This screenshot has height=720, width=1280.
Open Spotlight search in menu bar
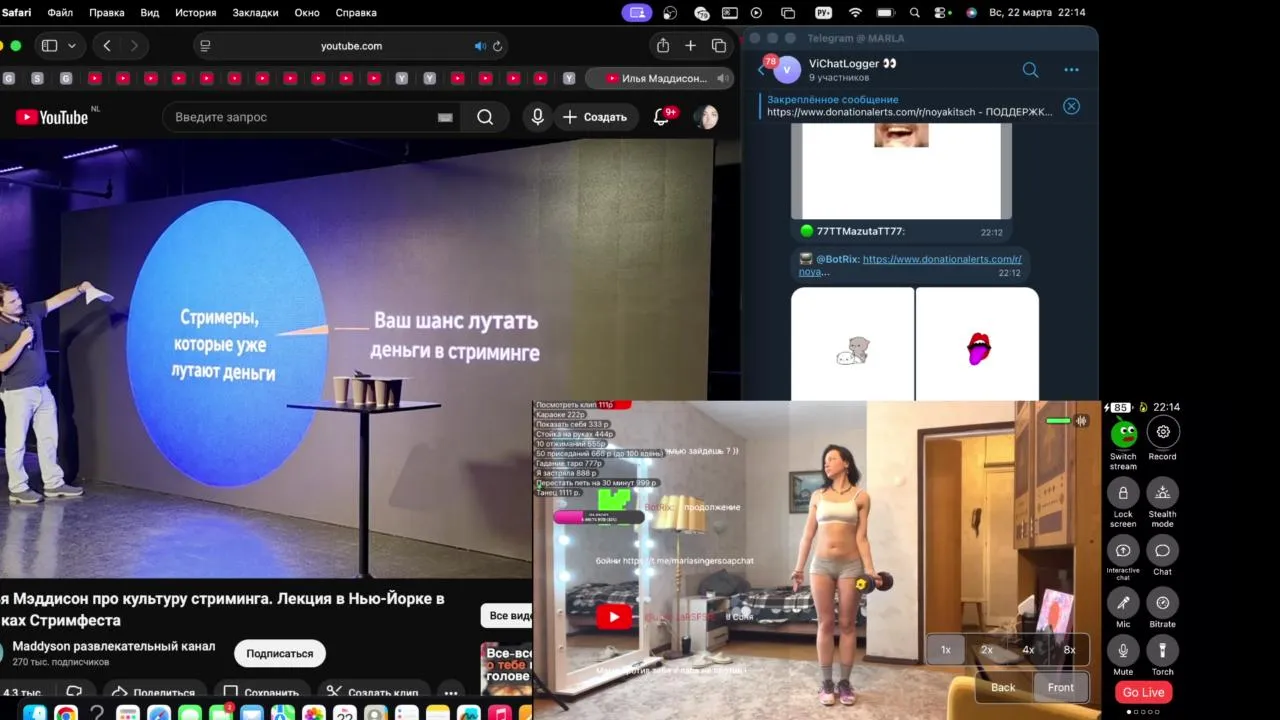[915, 13]
